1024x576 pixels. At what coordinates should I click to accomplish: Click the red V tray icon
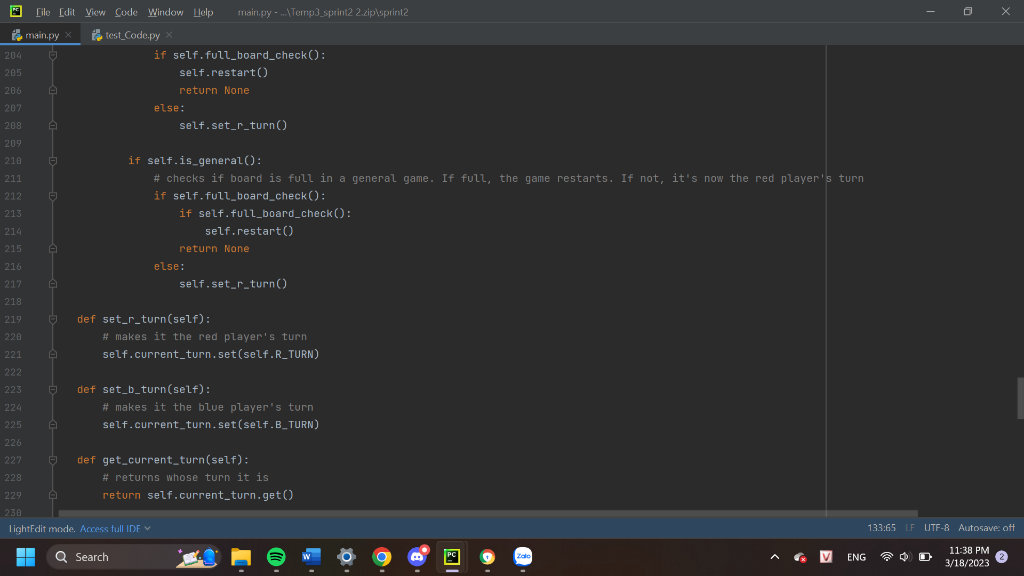826,556
